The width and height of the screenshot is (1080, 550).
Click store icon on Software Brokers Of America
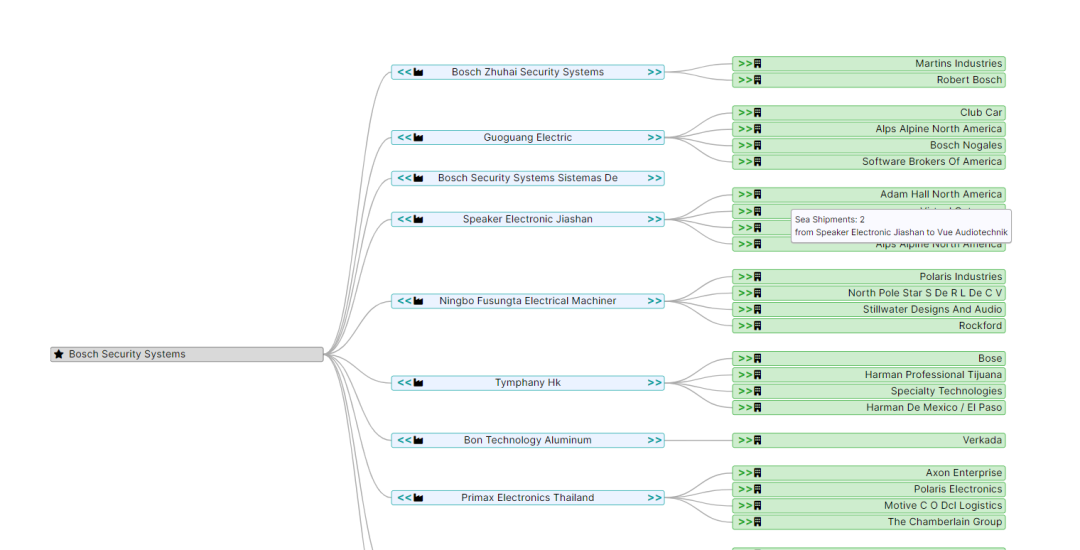click(758, 162)
